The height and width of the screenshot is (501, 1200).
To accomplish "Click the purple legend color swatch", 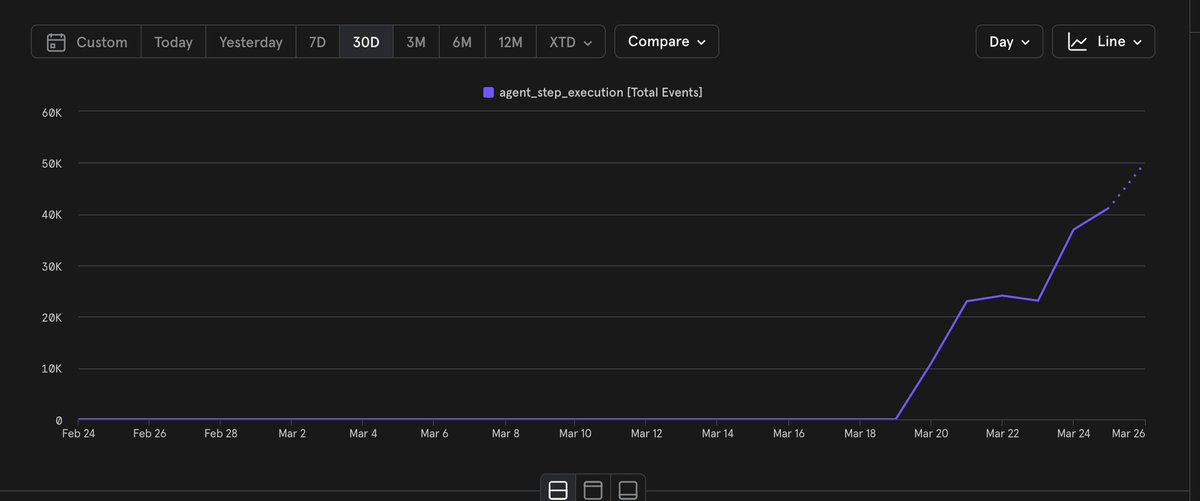I will (x=488, y=92).
